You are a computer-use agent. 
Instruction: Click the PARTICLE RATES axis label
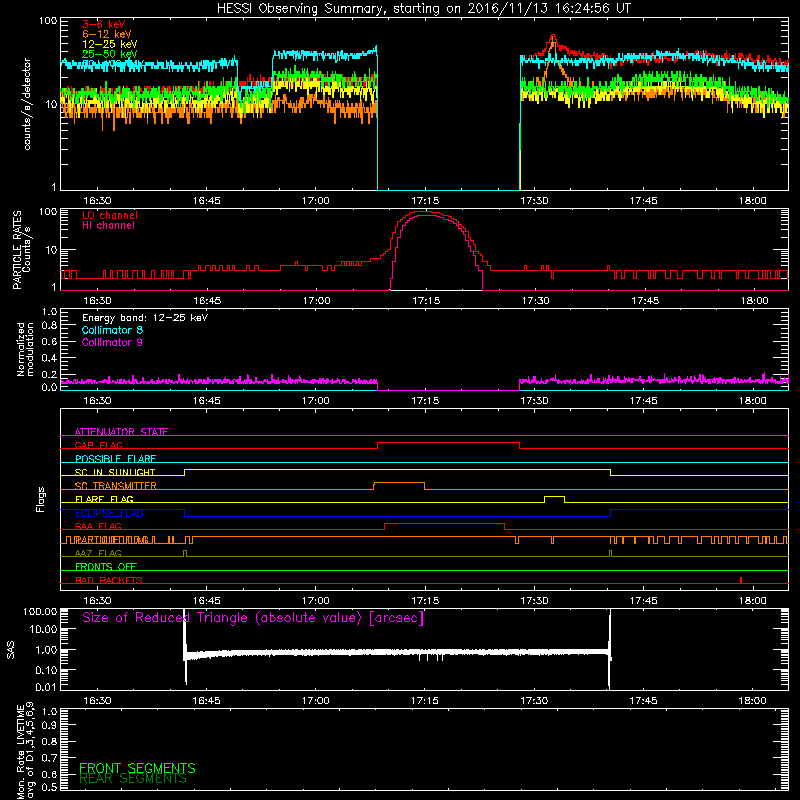[21, 250]
